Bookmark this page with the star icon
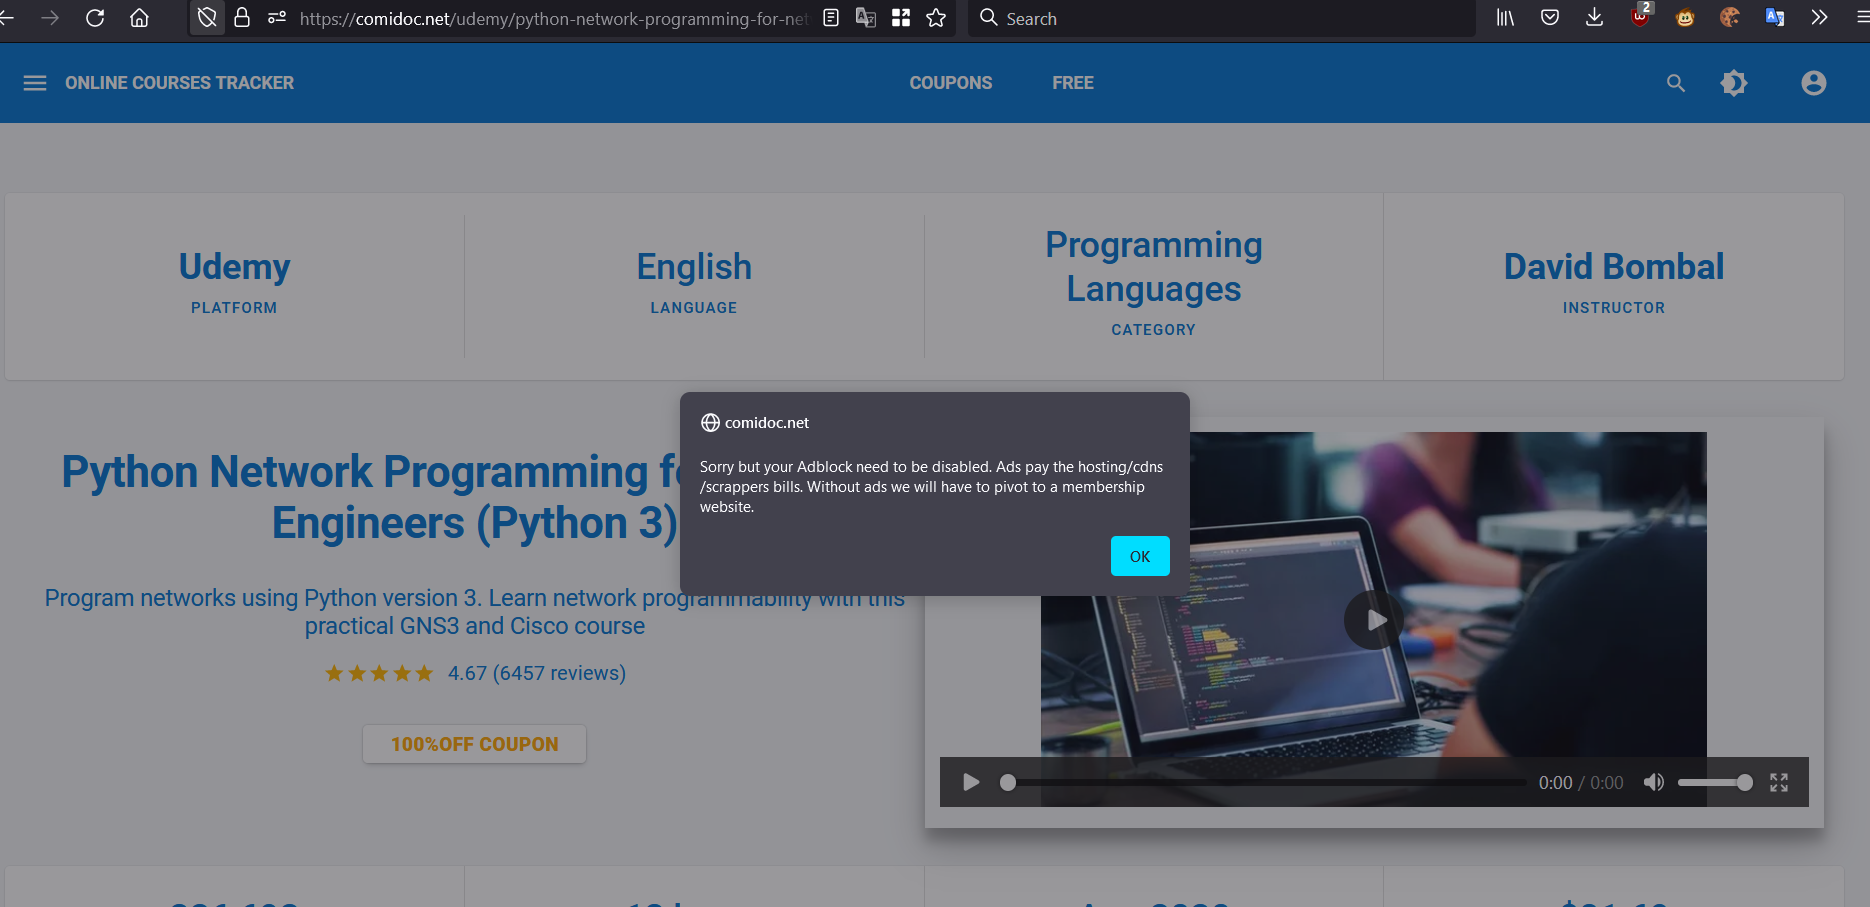1870x907 pixels. pyautogui.click(x=936, y=18)
